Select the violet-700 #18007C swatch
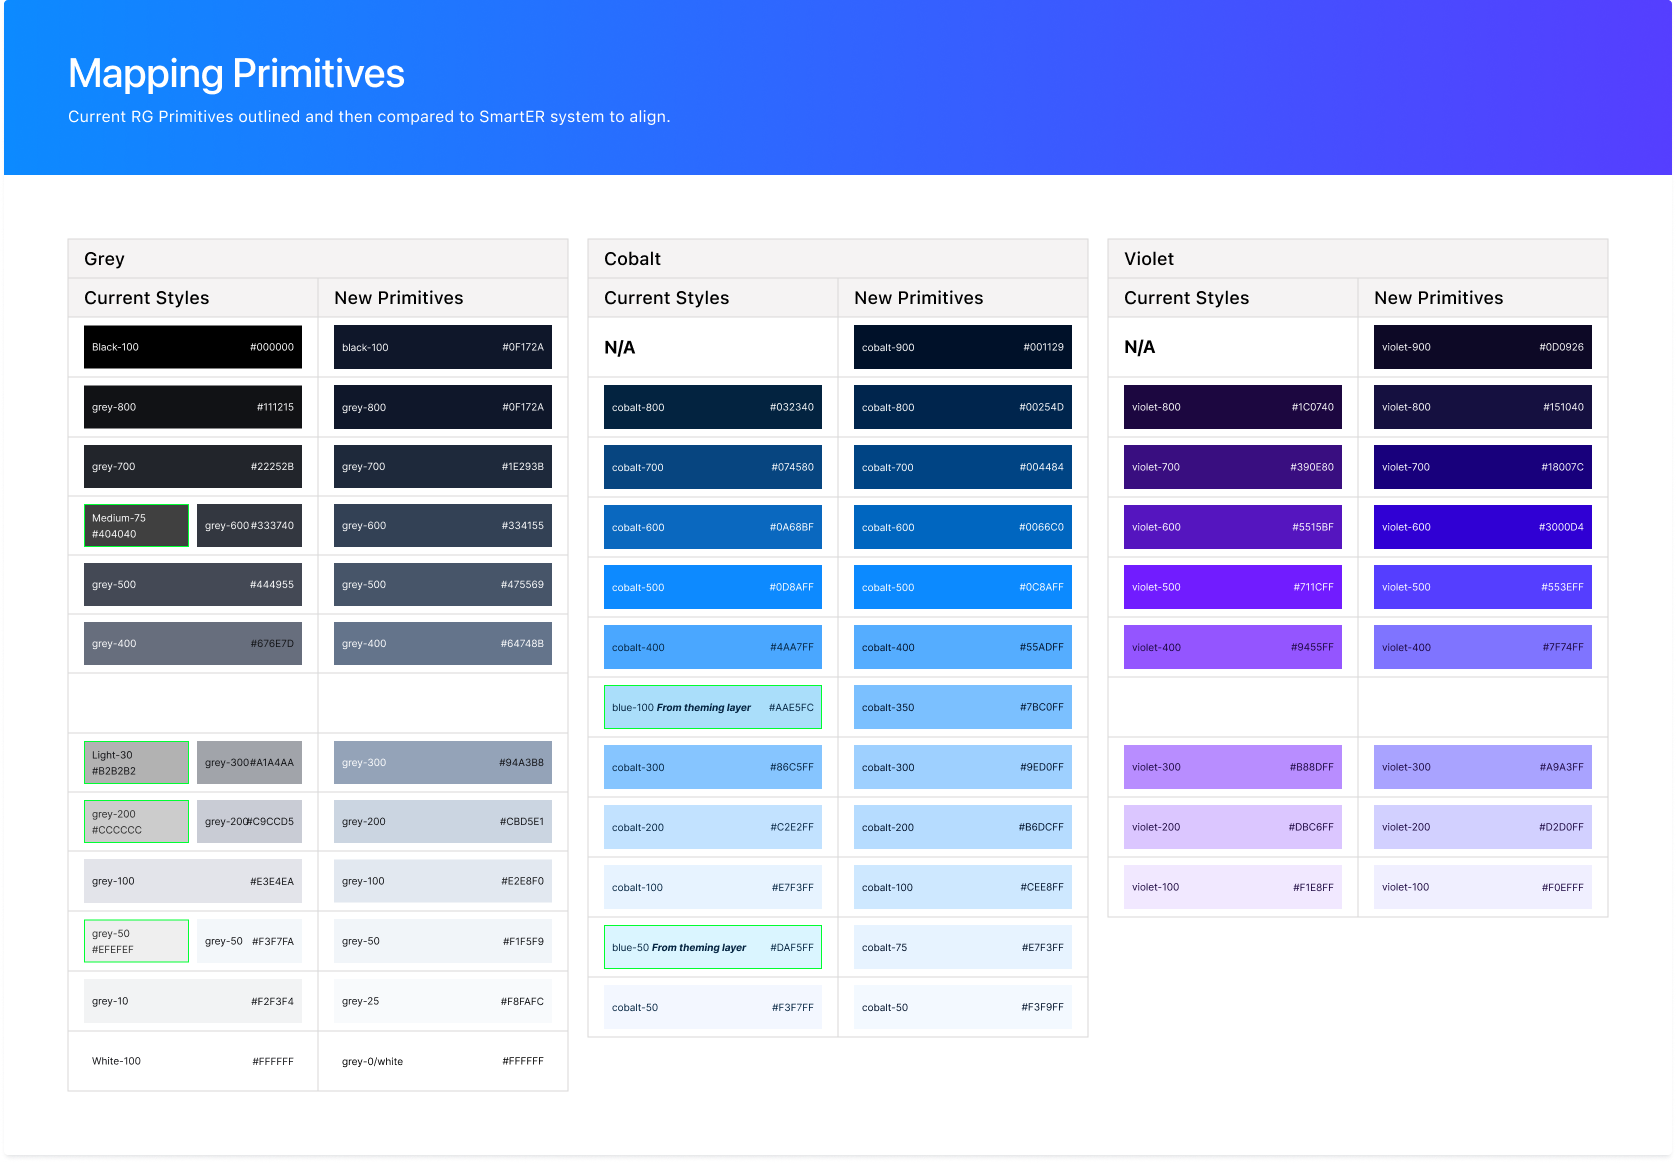Image resolution: width=1676 pixels, height=1163 pixels. click(x=1483, y=467)
